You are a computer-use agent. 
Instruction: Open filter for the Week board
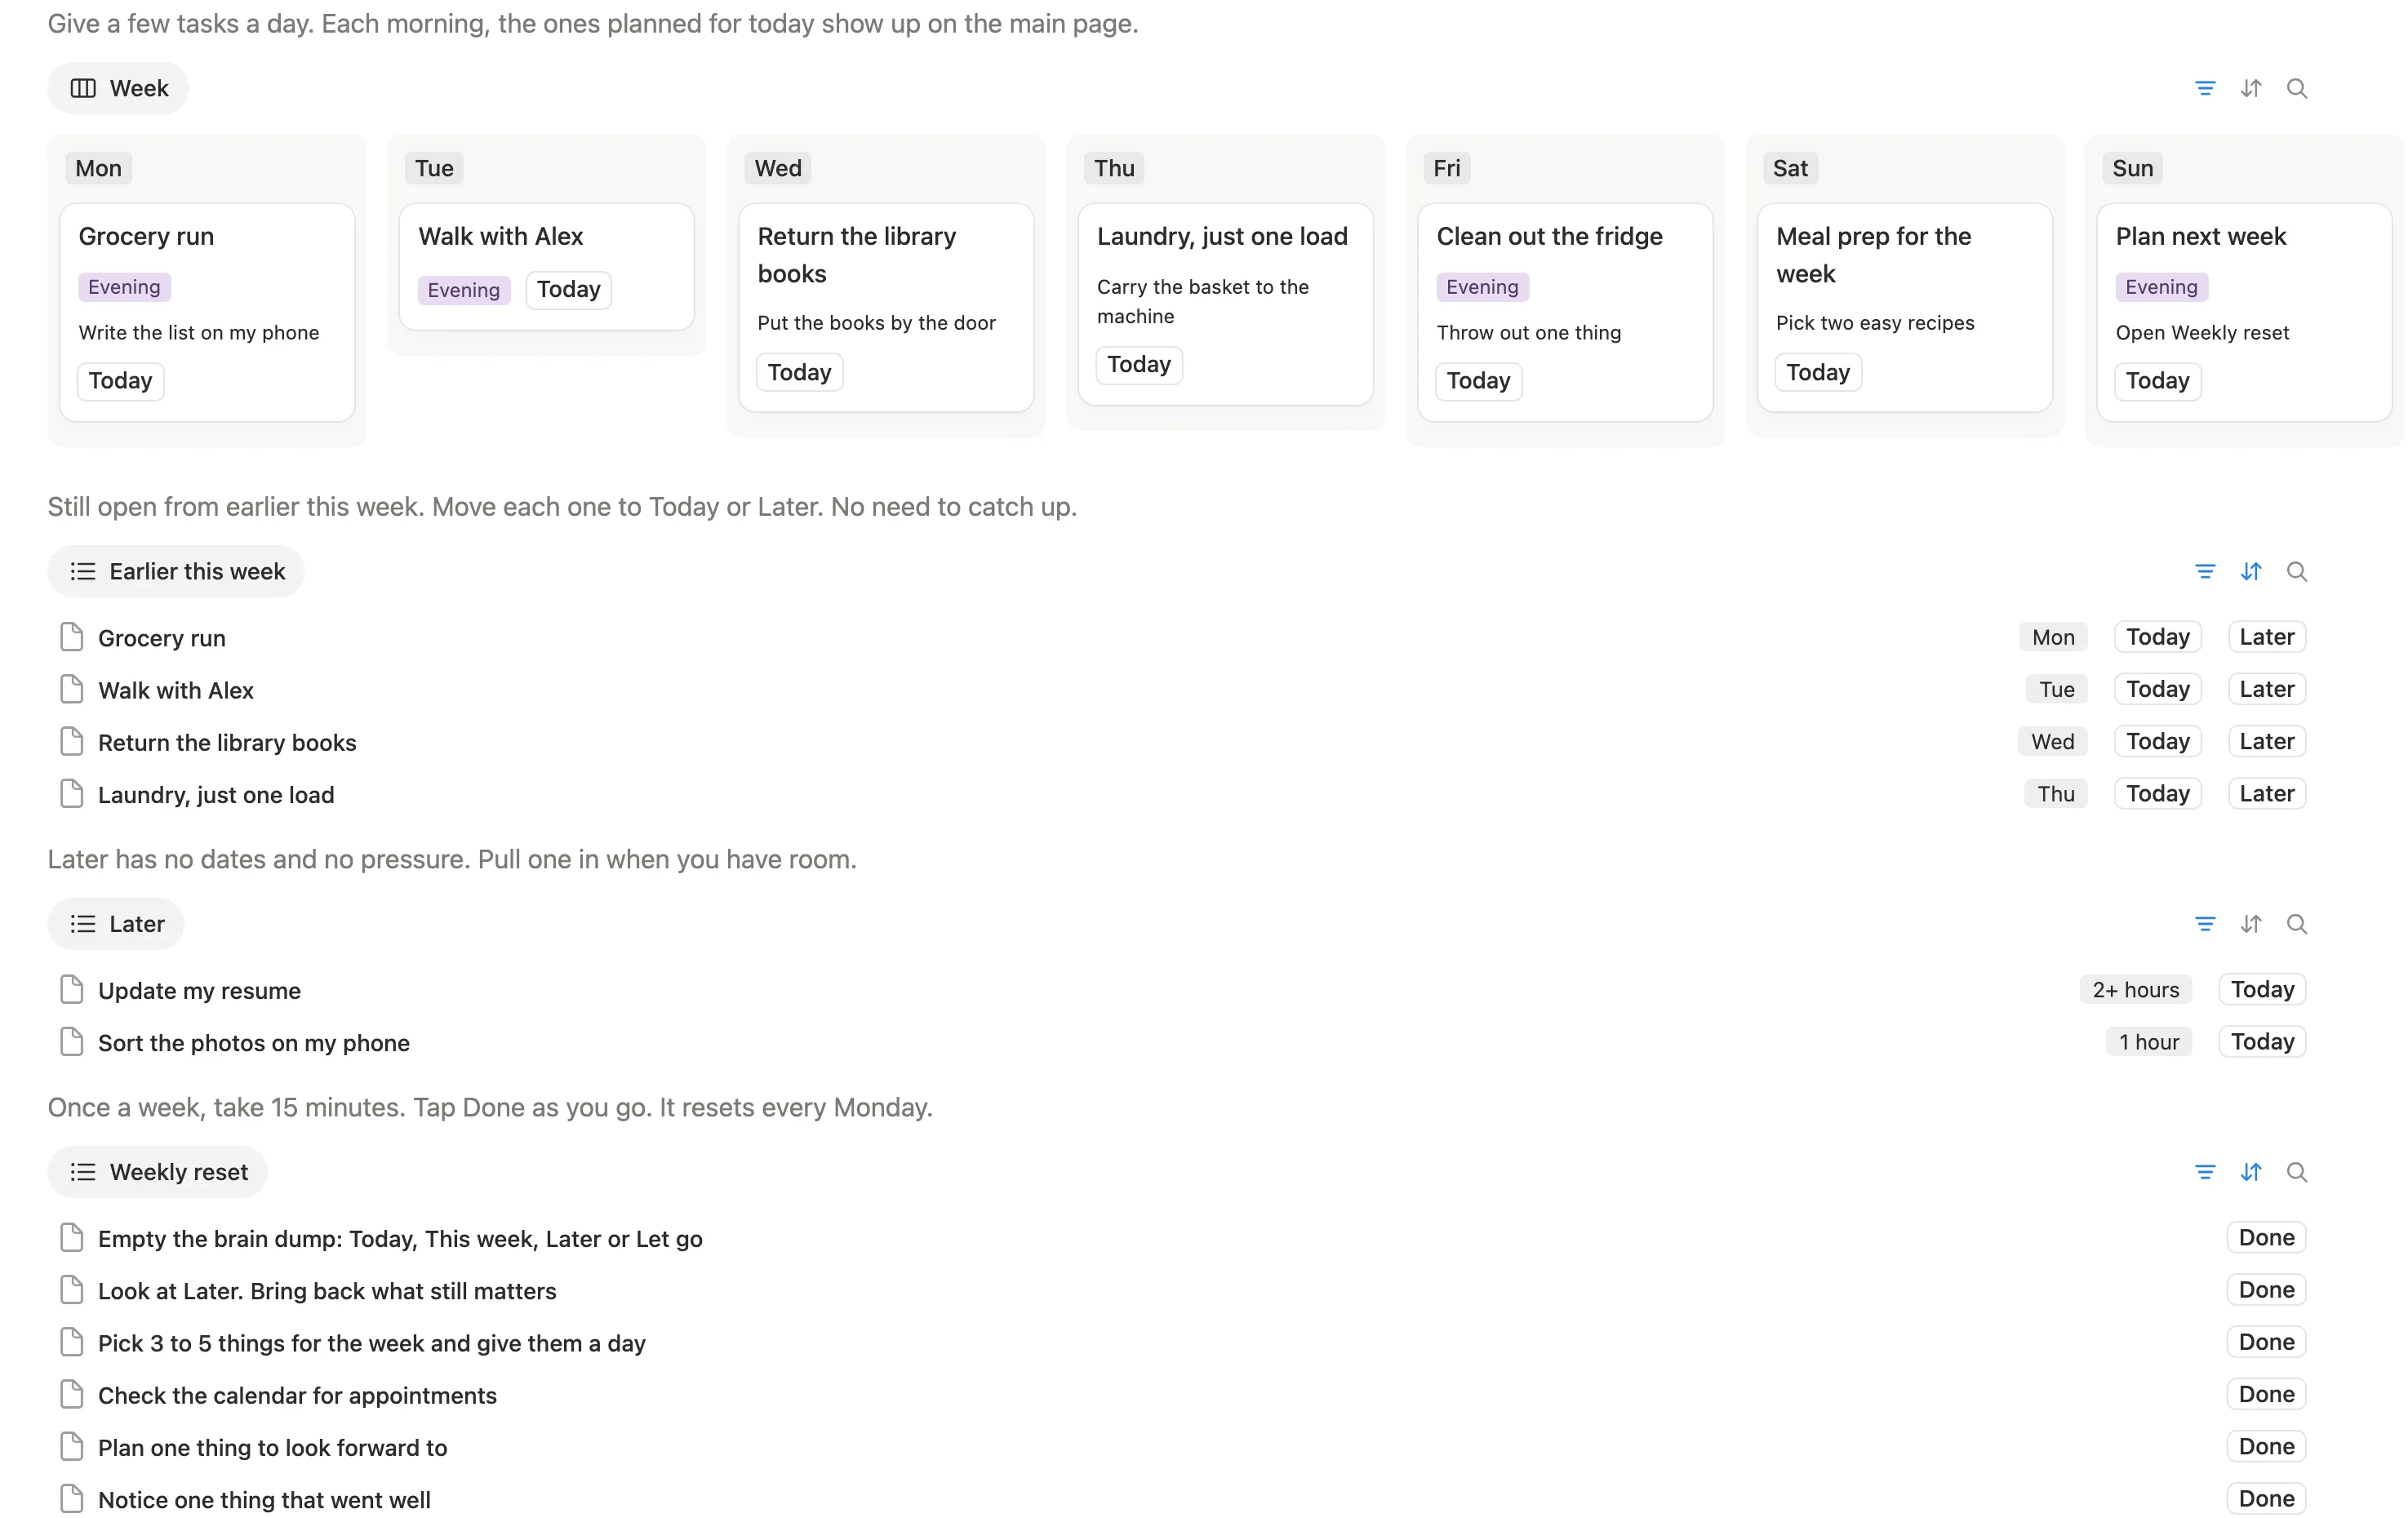click(x=2204, y=88)
